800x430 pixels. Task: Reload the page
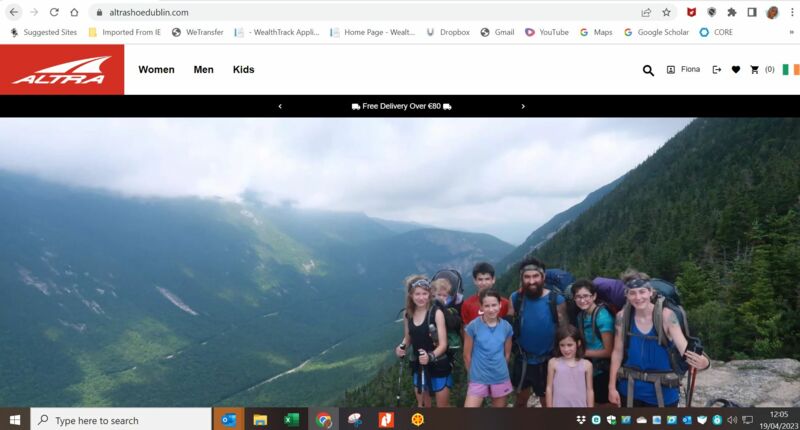coord(54,12)
